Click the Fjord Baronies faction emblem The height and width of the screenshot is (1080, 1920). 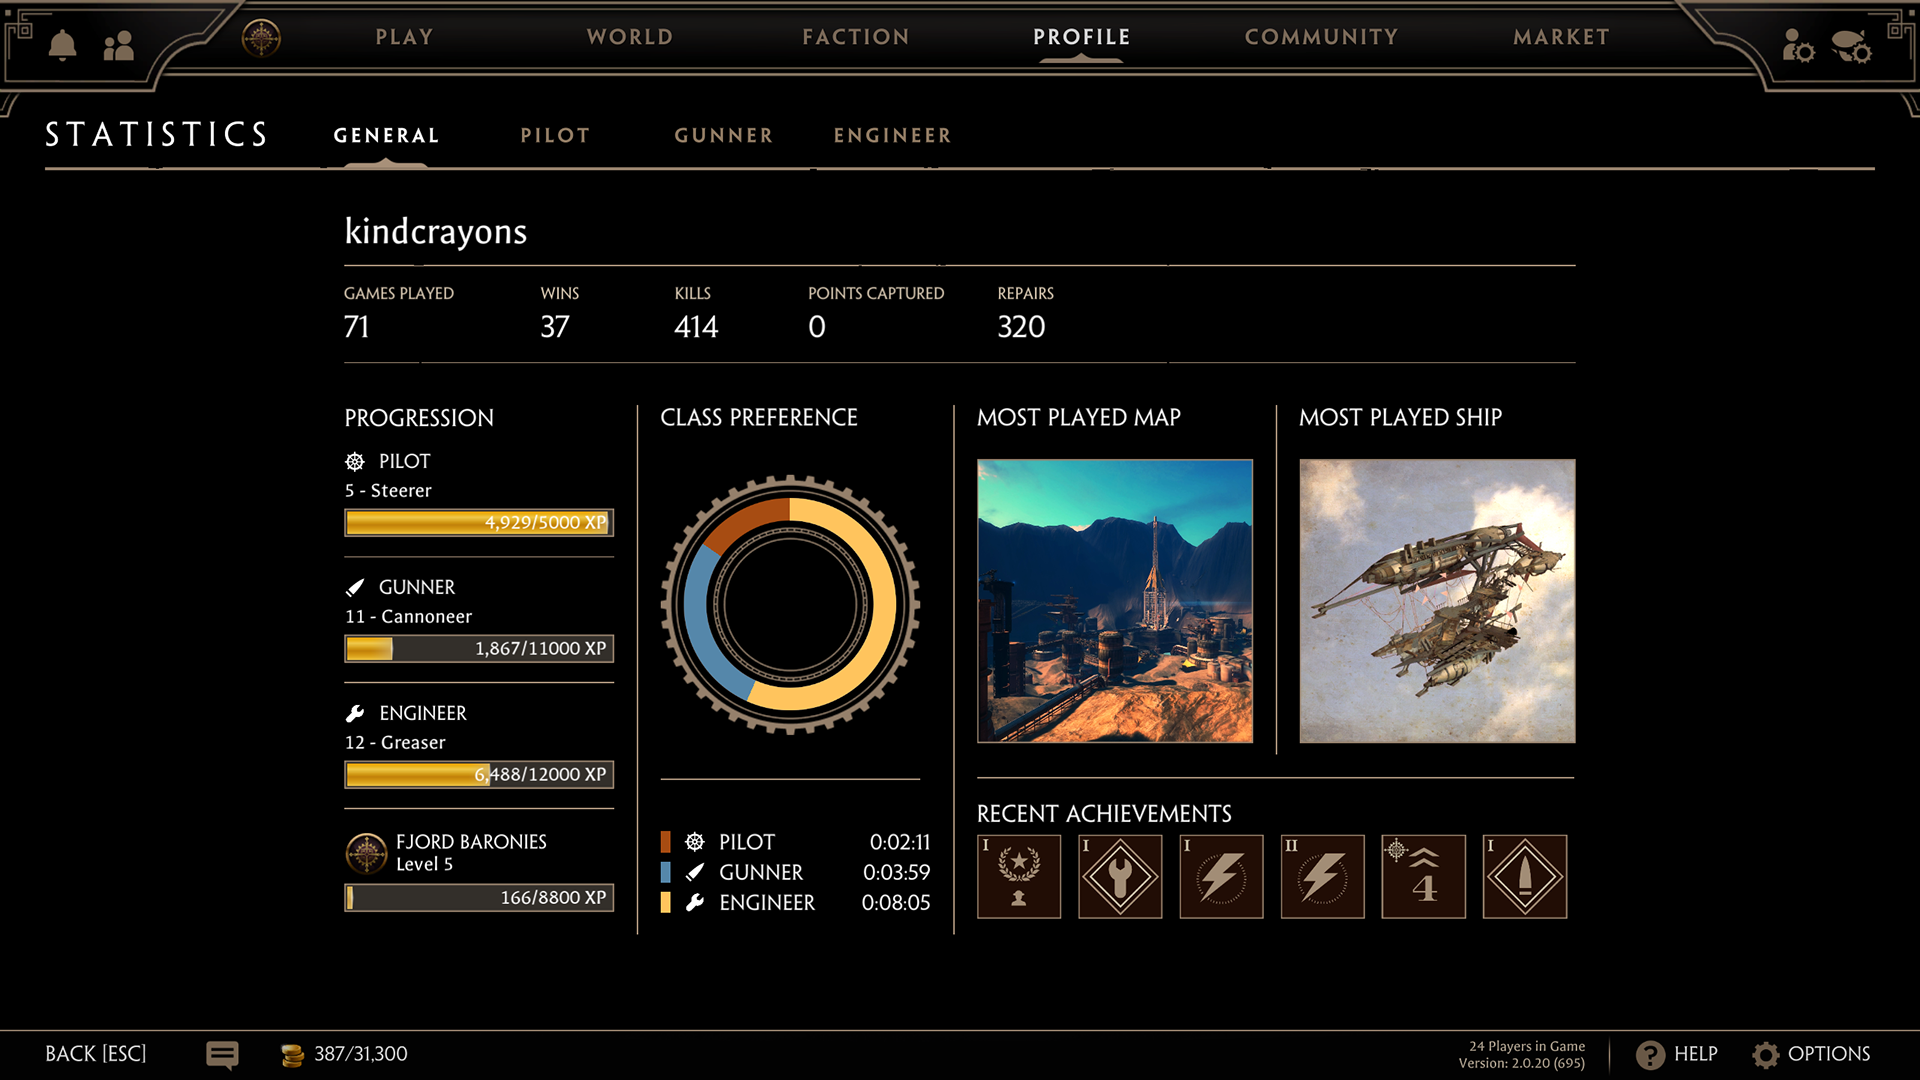[366, 853]
